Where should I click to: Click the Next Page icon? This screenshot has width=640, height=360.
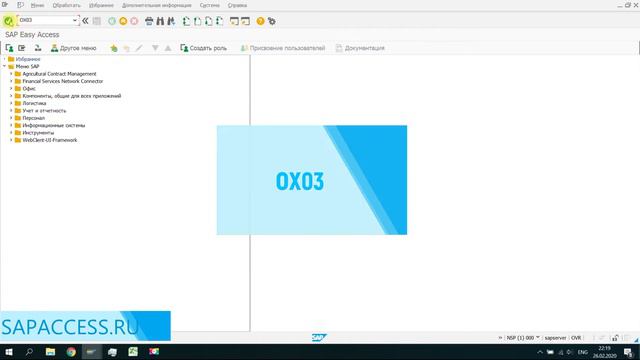coord(209,21)
